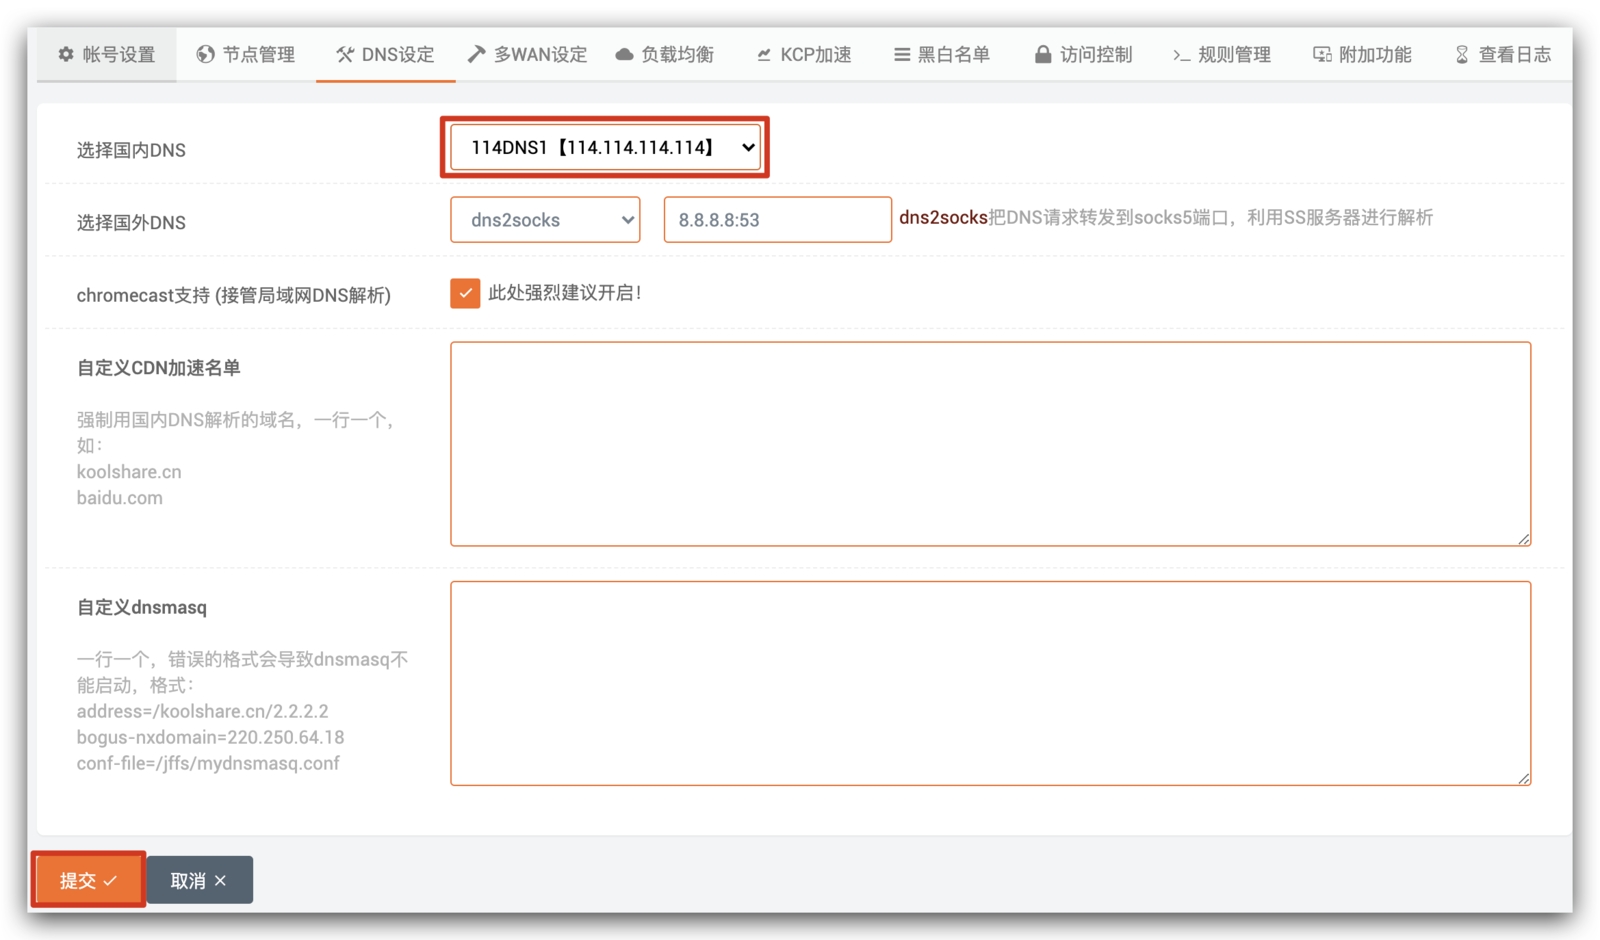Focus the 自定义CDN加速名单 text area

(989, 444)
